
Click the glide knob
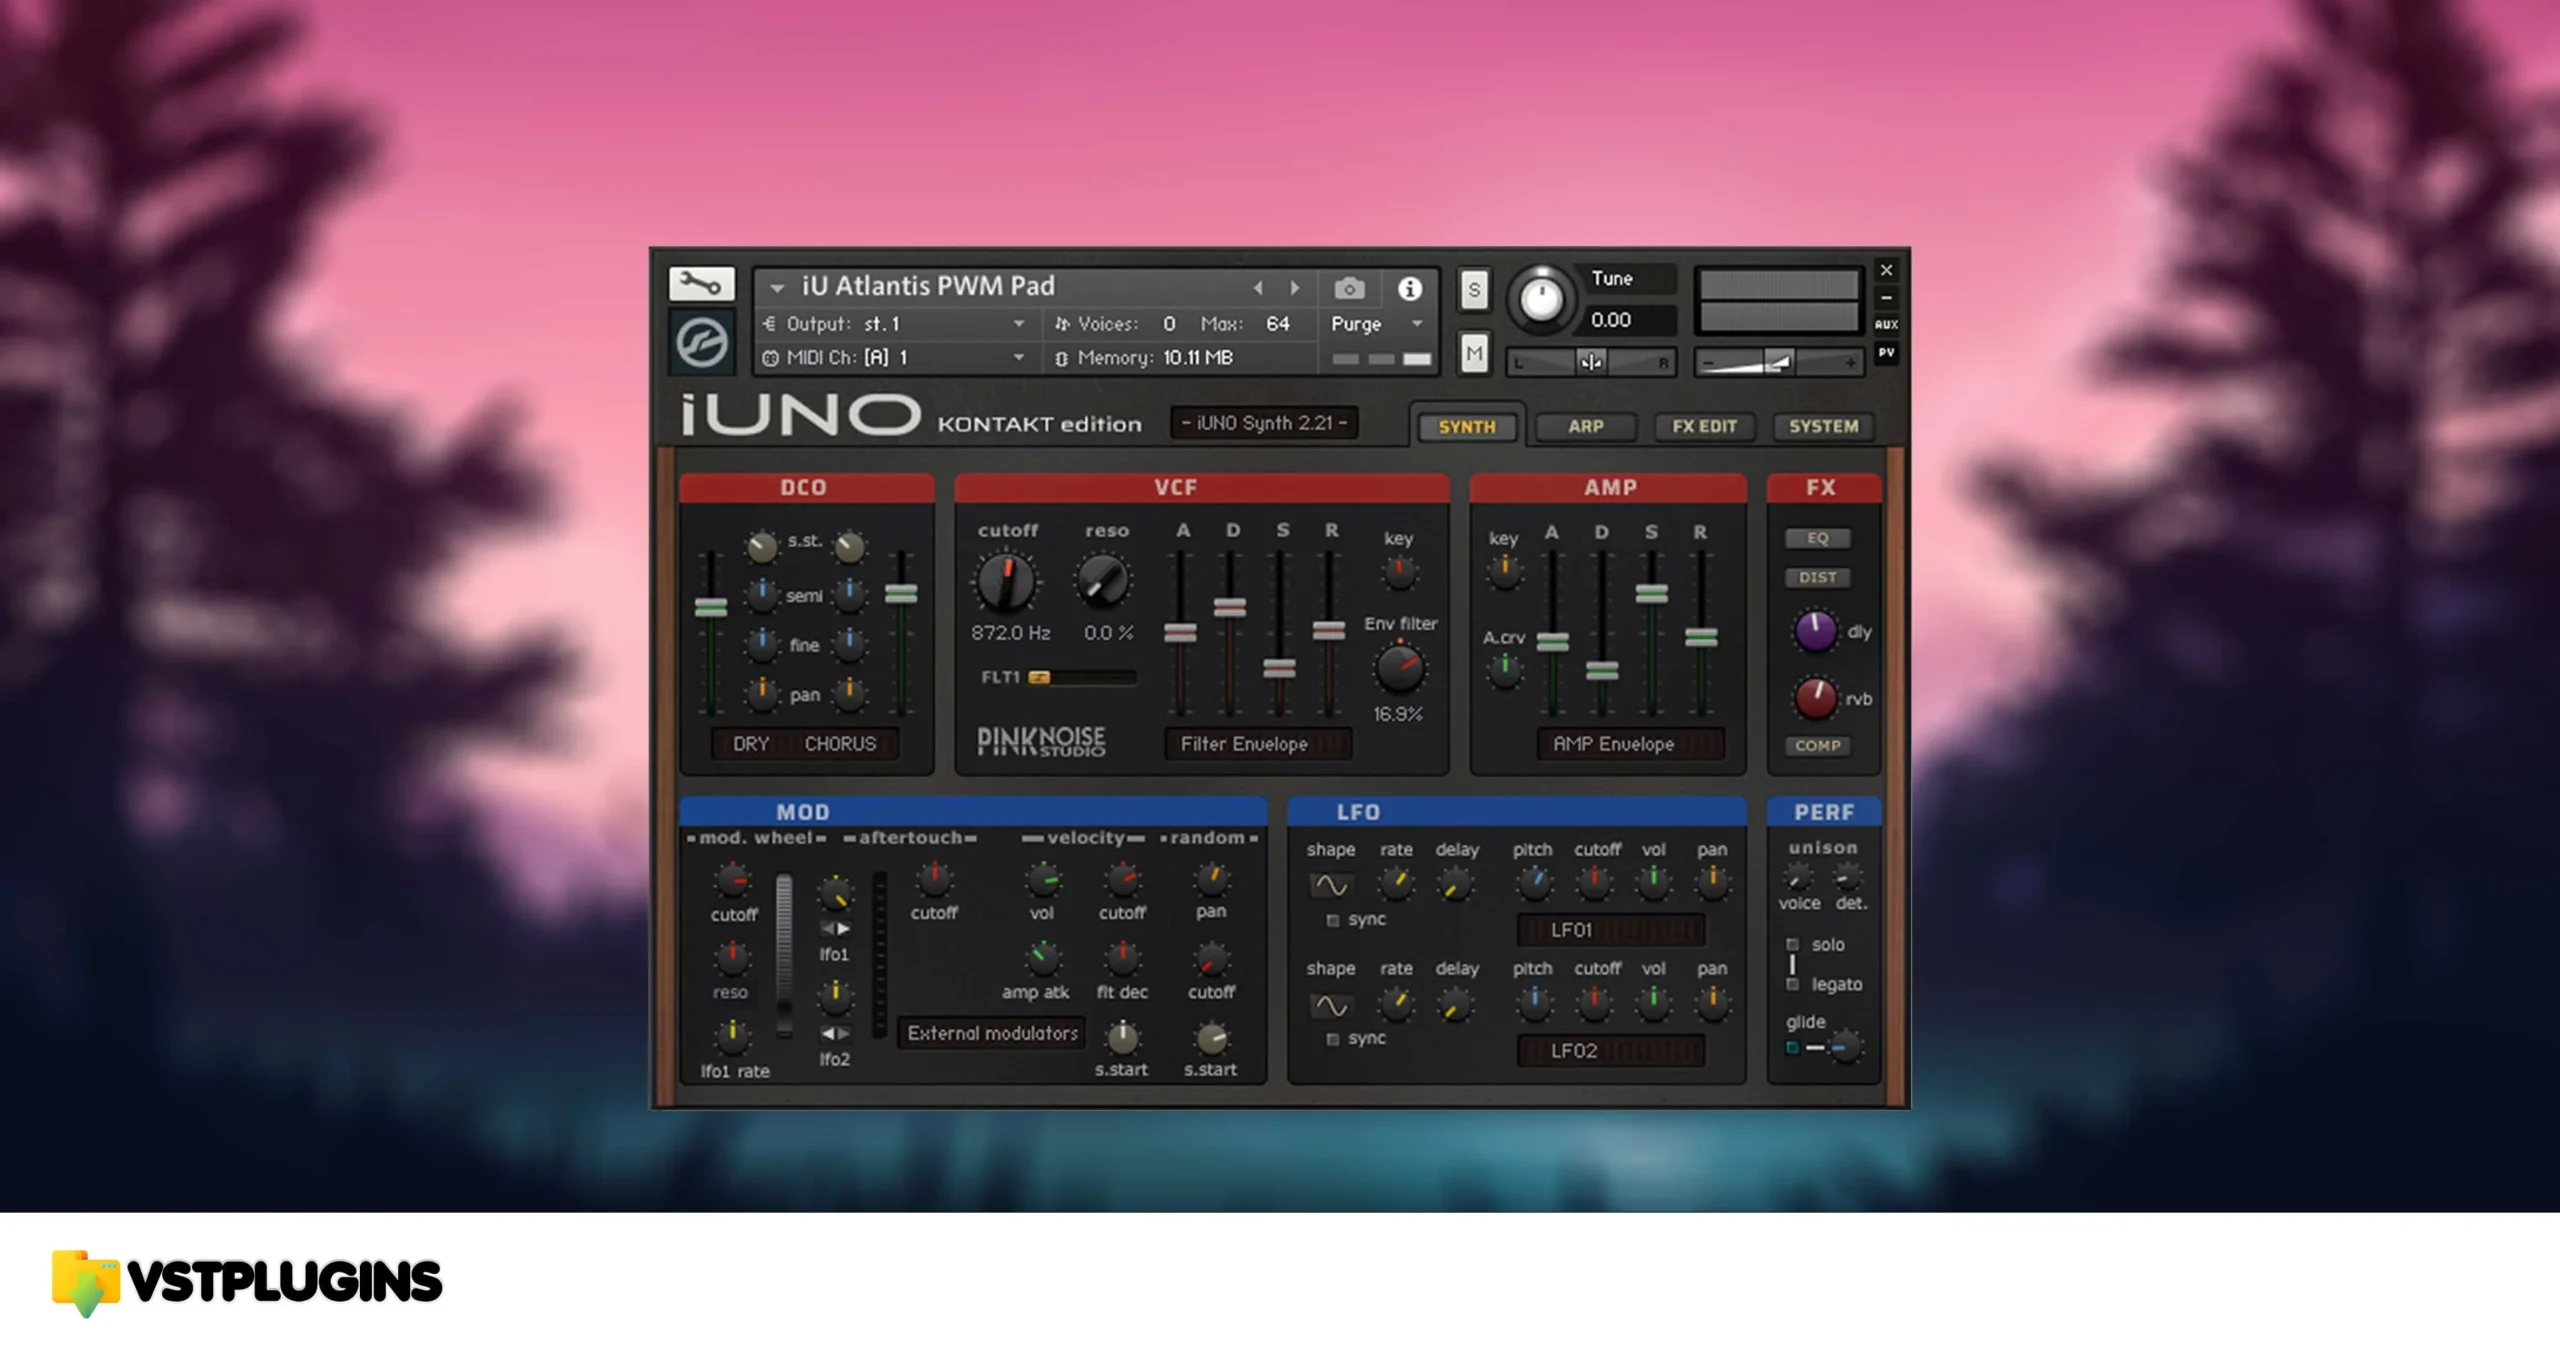[1845, 1047]
